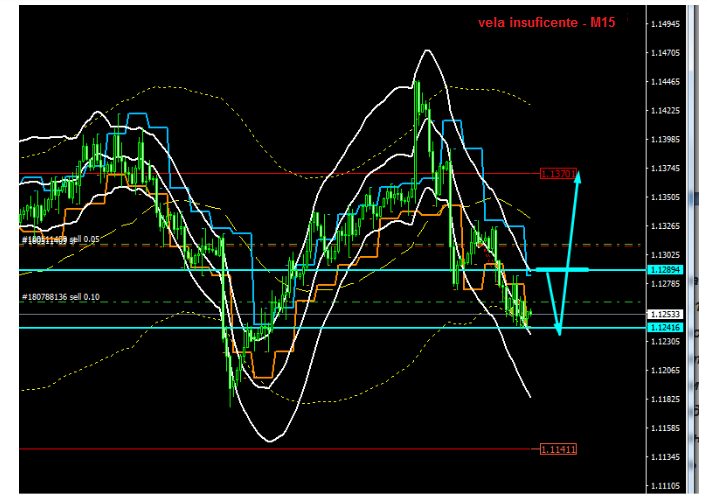Click the 1.14465 price scale label
Image resolution: width=707 pixels, height=504 pixels.
(665, 82)
